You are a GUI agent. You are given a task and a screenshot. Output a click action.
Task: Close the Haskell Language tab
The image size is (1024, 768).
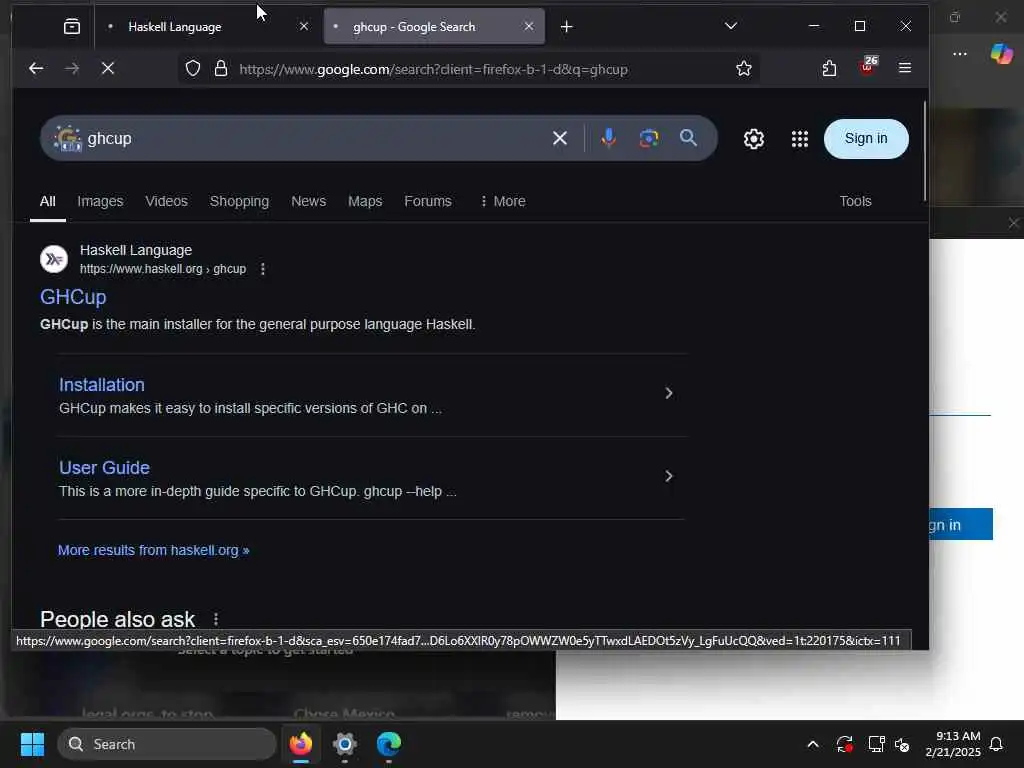coord(304,26)
